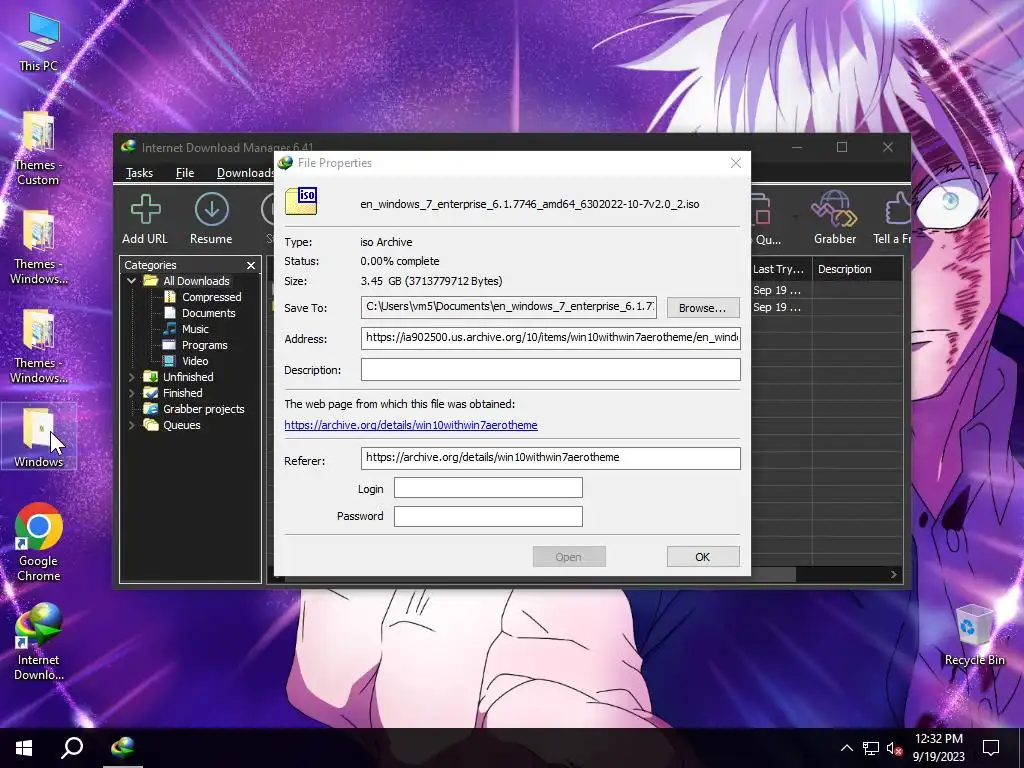The height and width of the screenshot is (768, 1024).
Task: Click the Password input field
Action: [x=488, y=516]
